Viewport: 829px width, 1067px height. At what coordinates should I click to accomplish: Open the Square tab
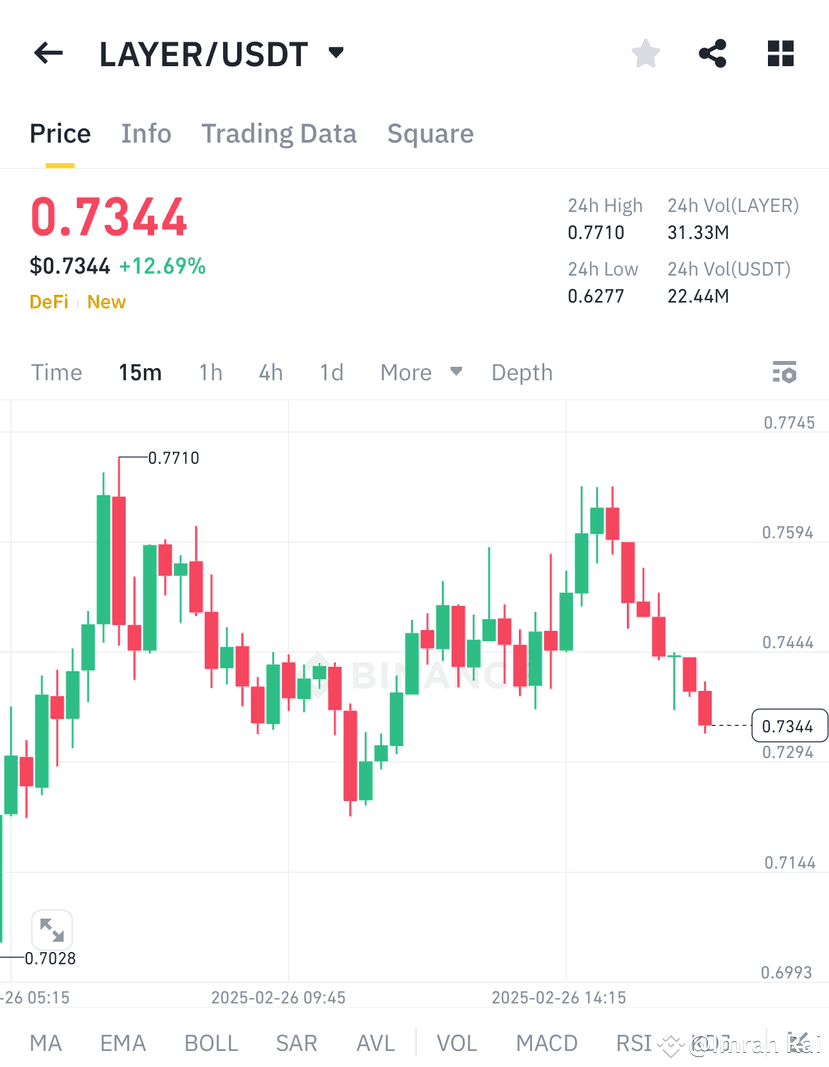pos(430,133)
